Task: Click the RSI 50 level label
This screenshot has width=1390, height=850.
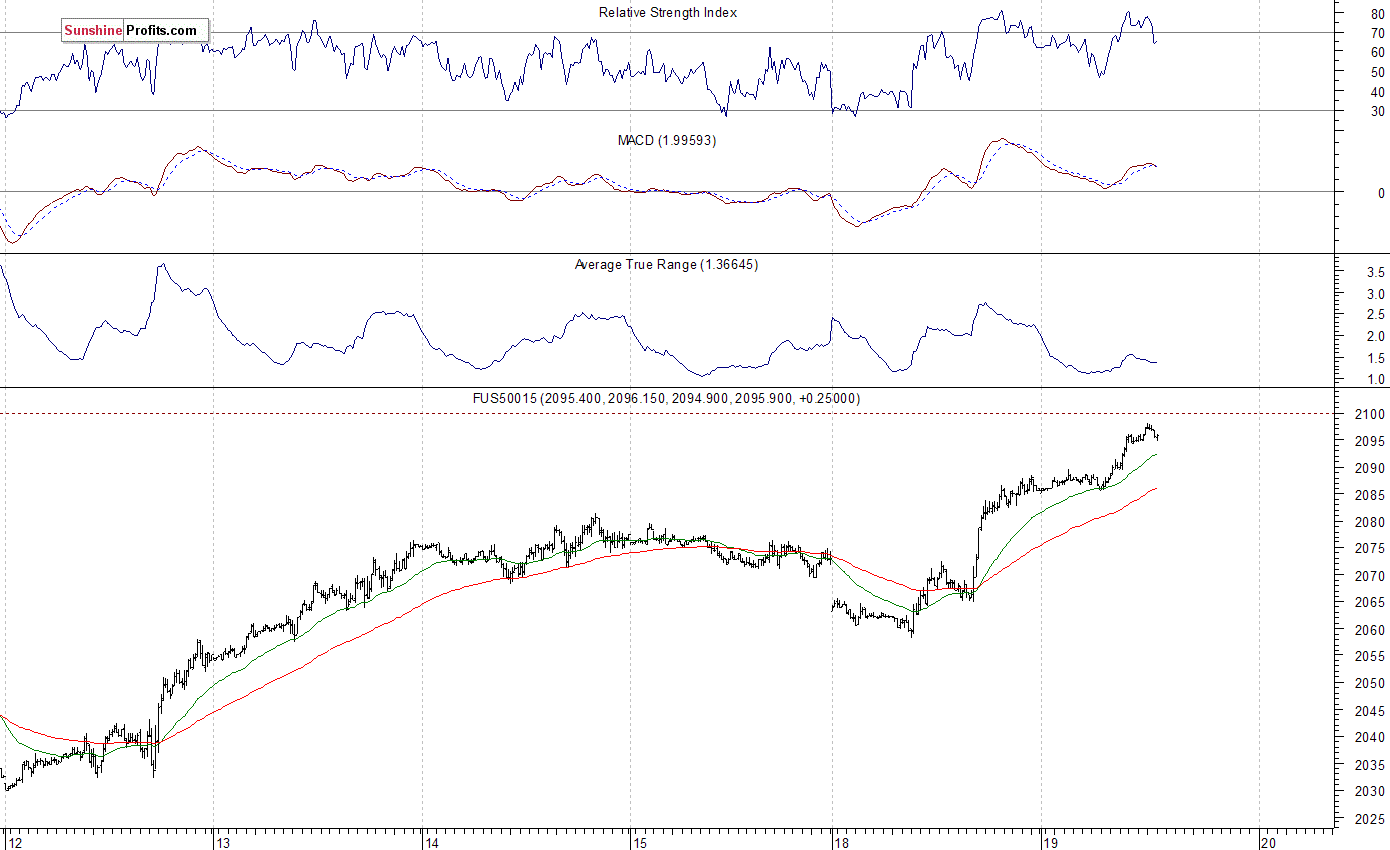Action: click(x=1377, y=72)
